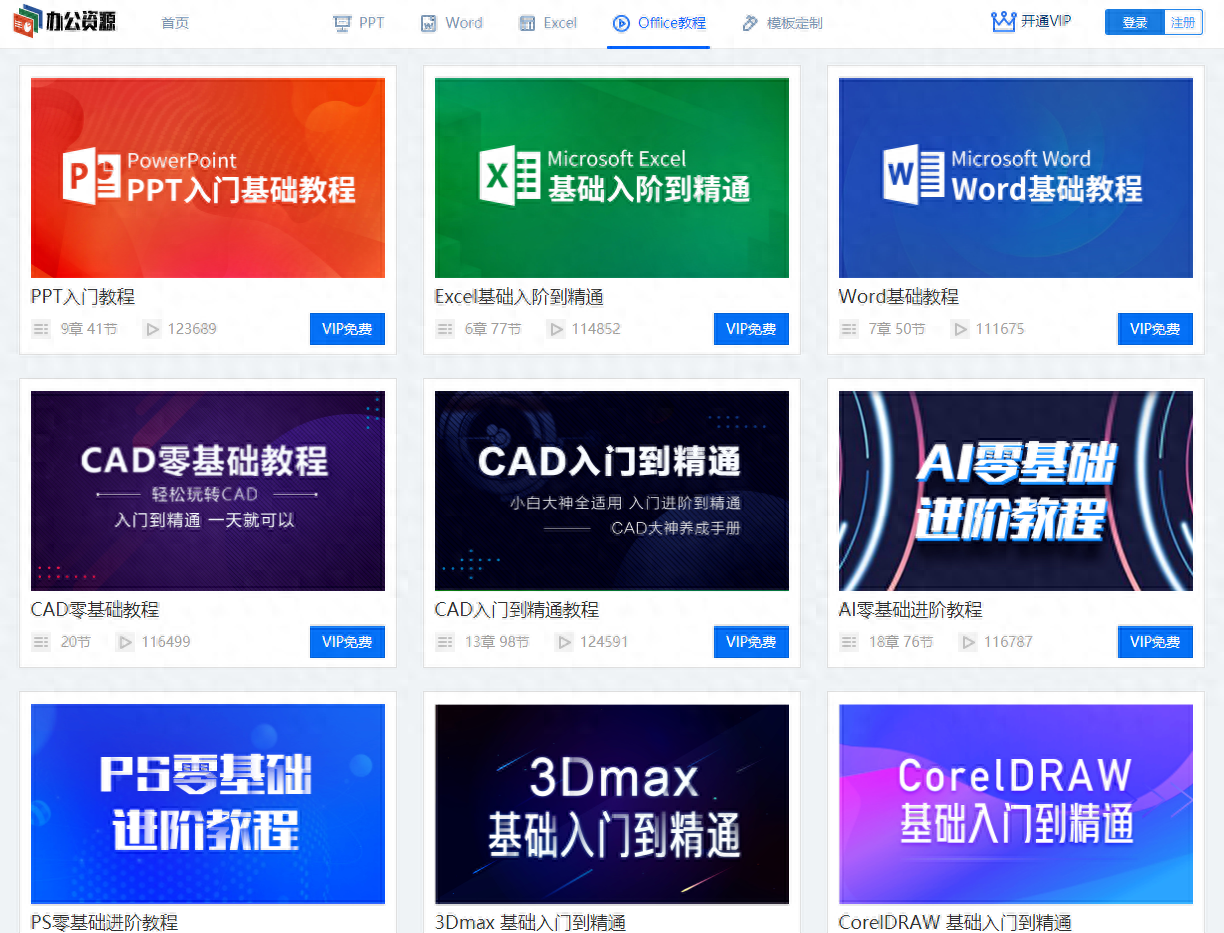Click play count icon for AI零基础进阶教程

tap(968, 641)
